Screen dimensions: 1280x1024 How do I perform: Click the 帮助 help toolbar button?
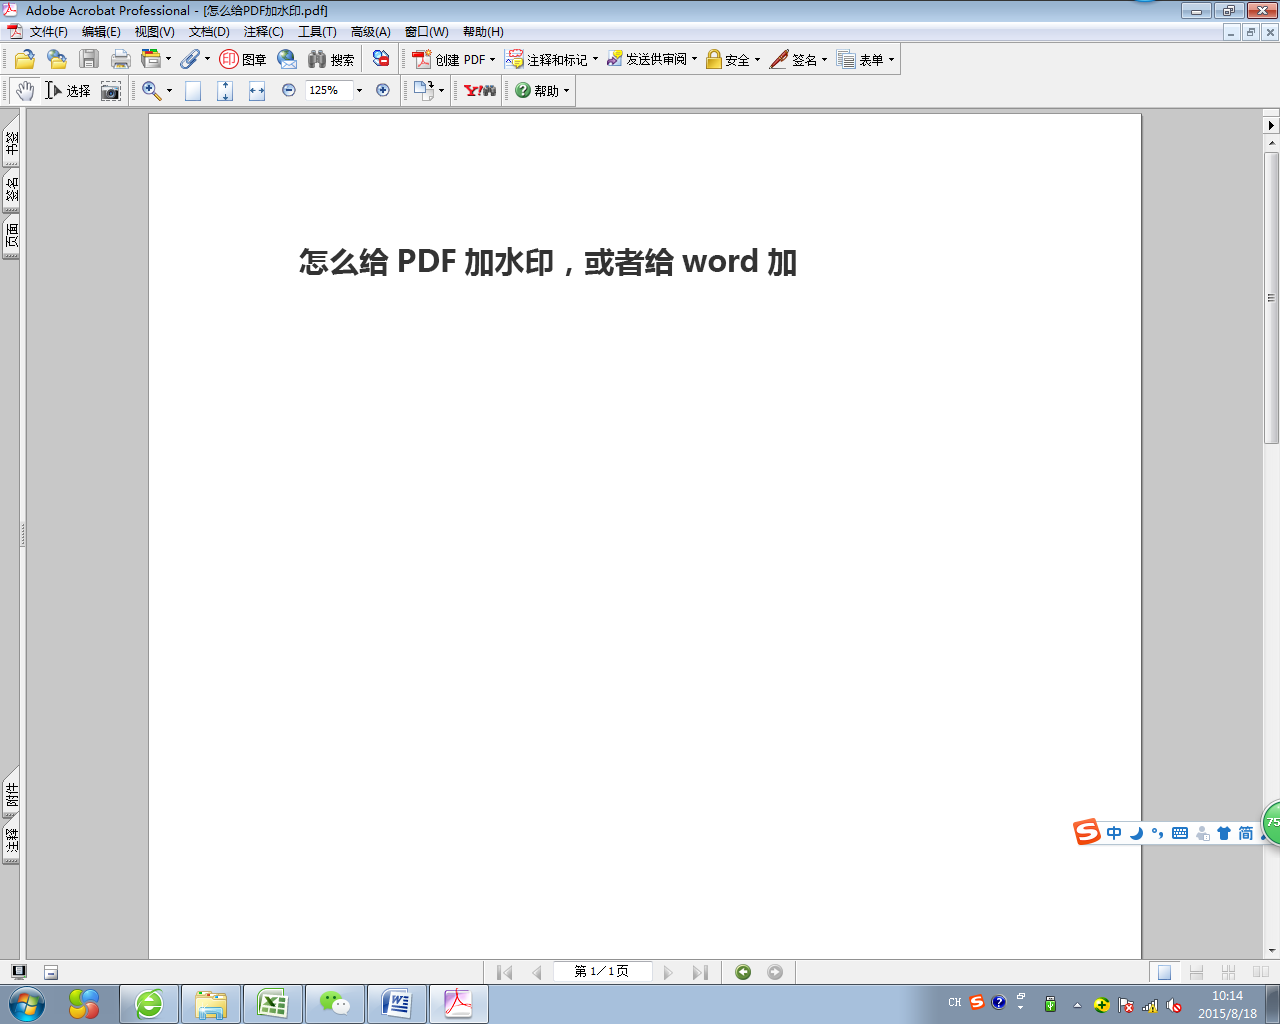click(541, 90)
